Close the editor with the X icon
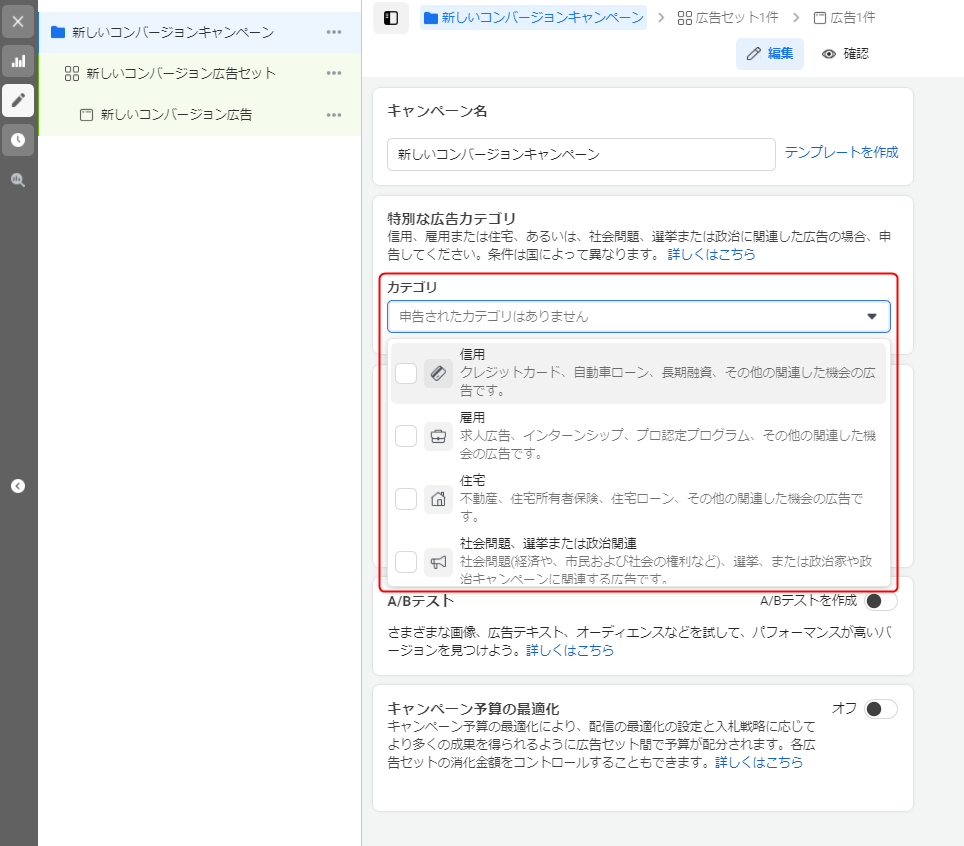Screen dimensions: 964x846 tap(18, 21)
